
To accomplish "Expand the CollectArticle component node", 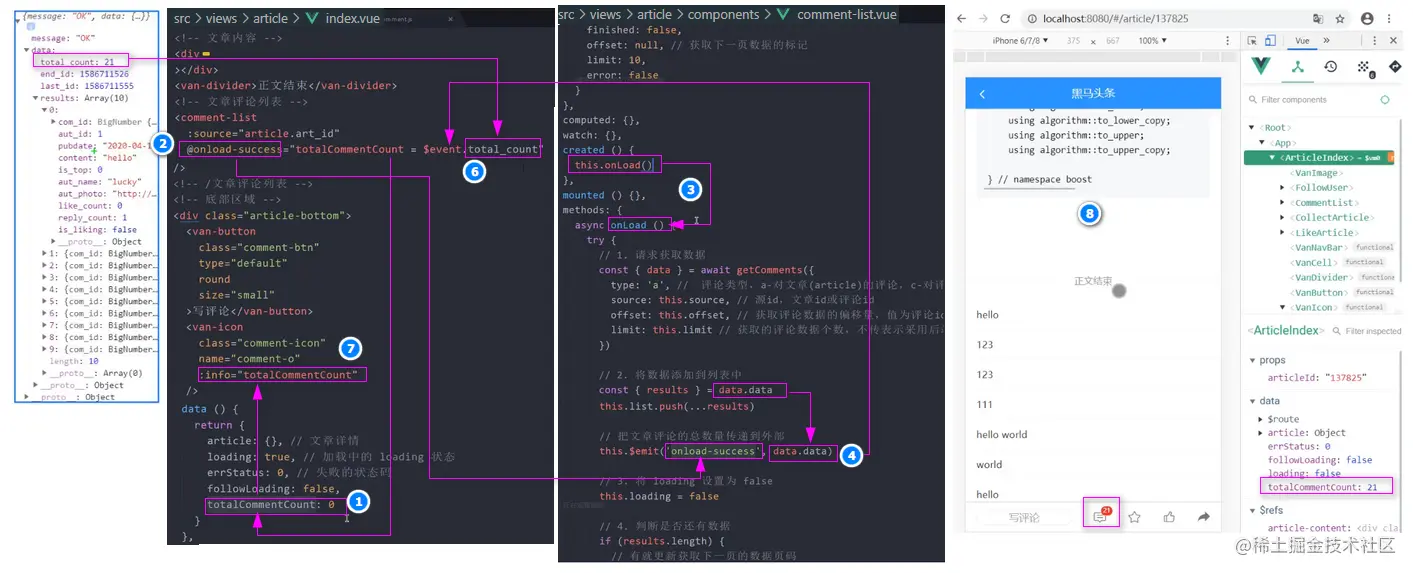I will point(1283,217).
